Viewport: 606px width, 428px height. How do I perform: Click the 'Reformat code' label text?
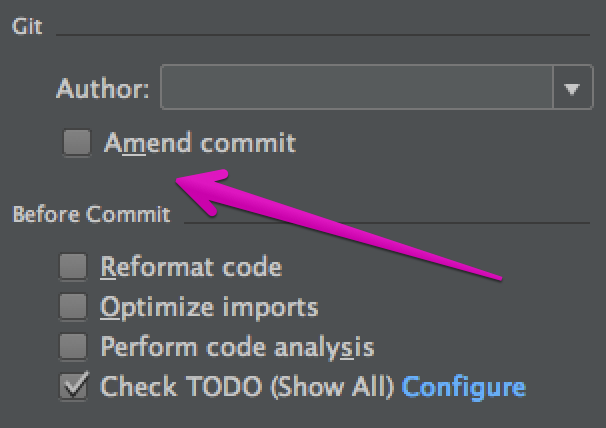[x=191, y=267]
